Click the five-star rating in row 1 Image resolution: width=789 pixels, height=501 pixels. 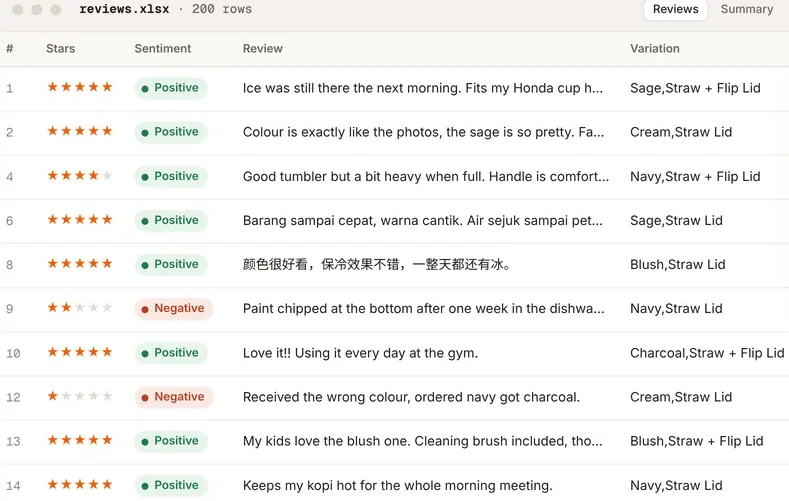pyautogui.click(x=80, y=87)
